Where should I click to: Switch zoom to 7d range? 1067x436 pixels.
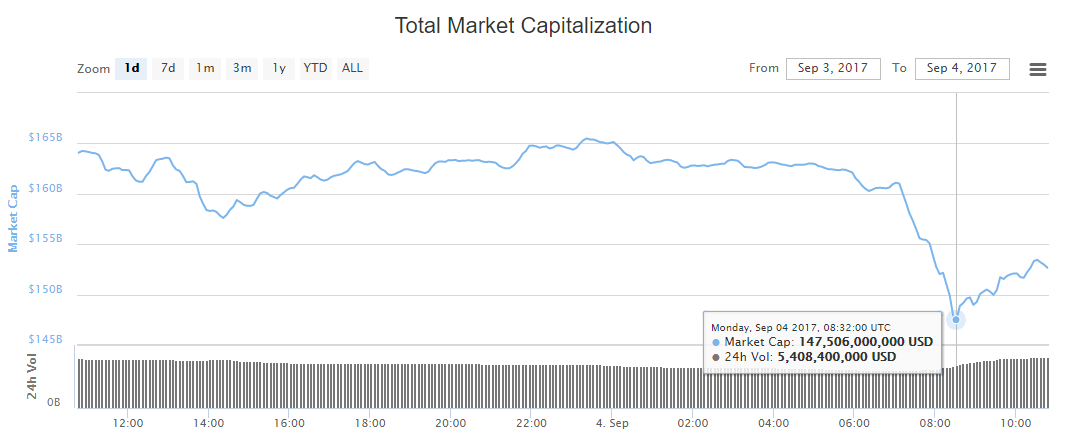pyautogui.click(x=168, y=69)
